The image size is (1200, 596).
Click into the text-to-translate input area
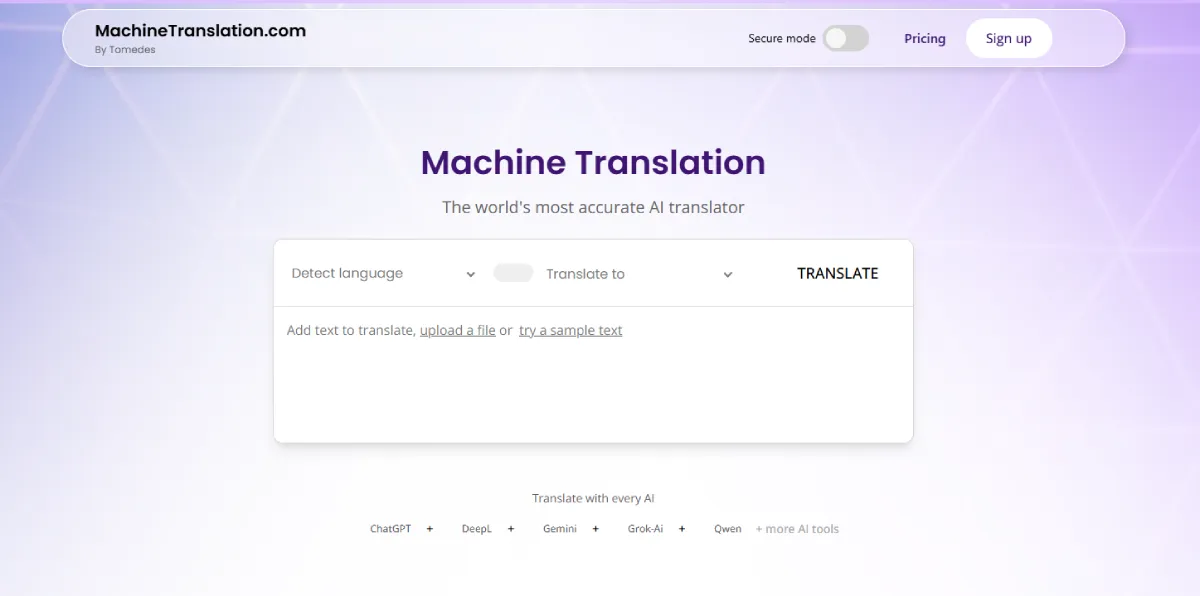(592, 390)
